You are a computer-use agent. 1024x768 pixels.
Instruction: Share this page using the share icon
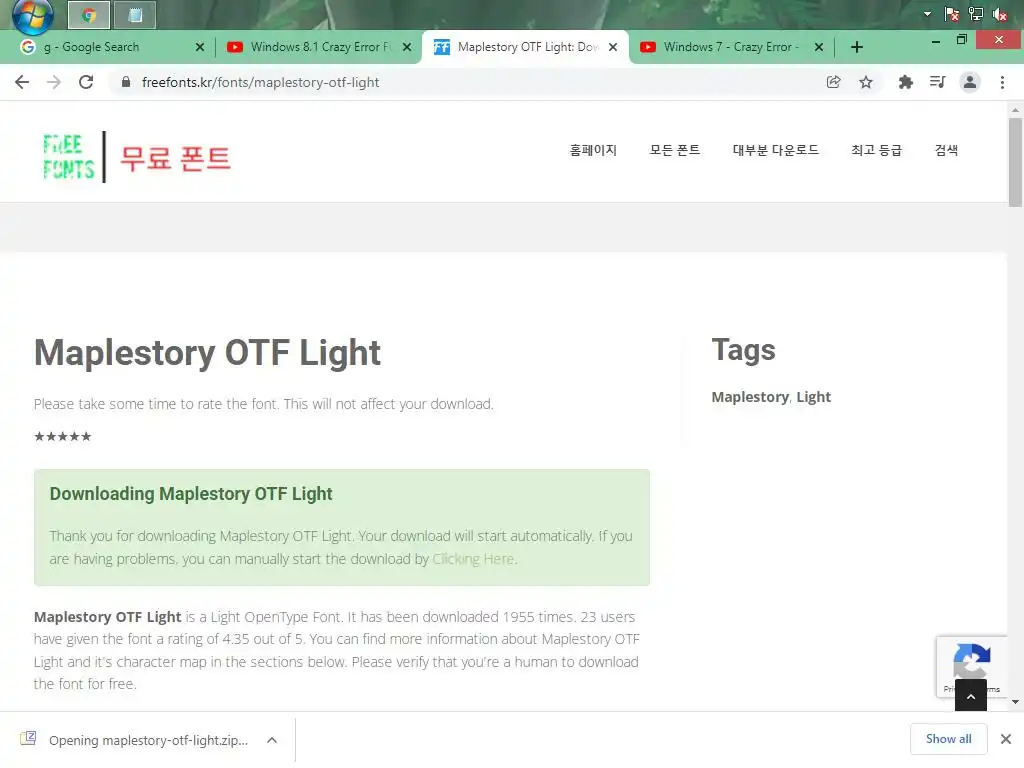833,82
